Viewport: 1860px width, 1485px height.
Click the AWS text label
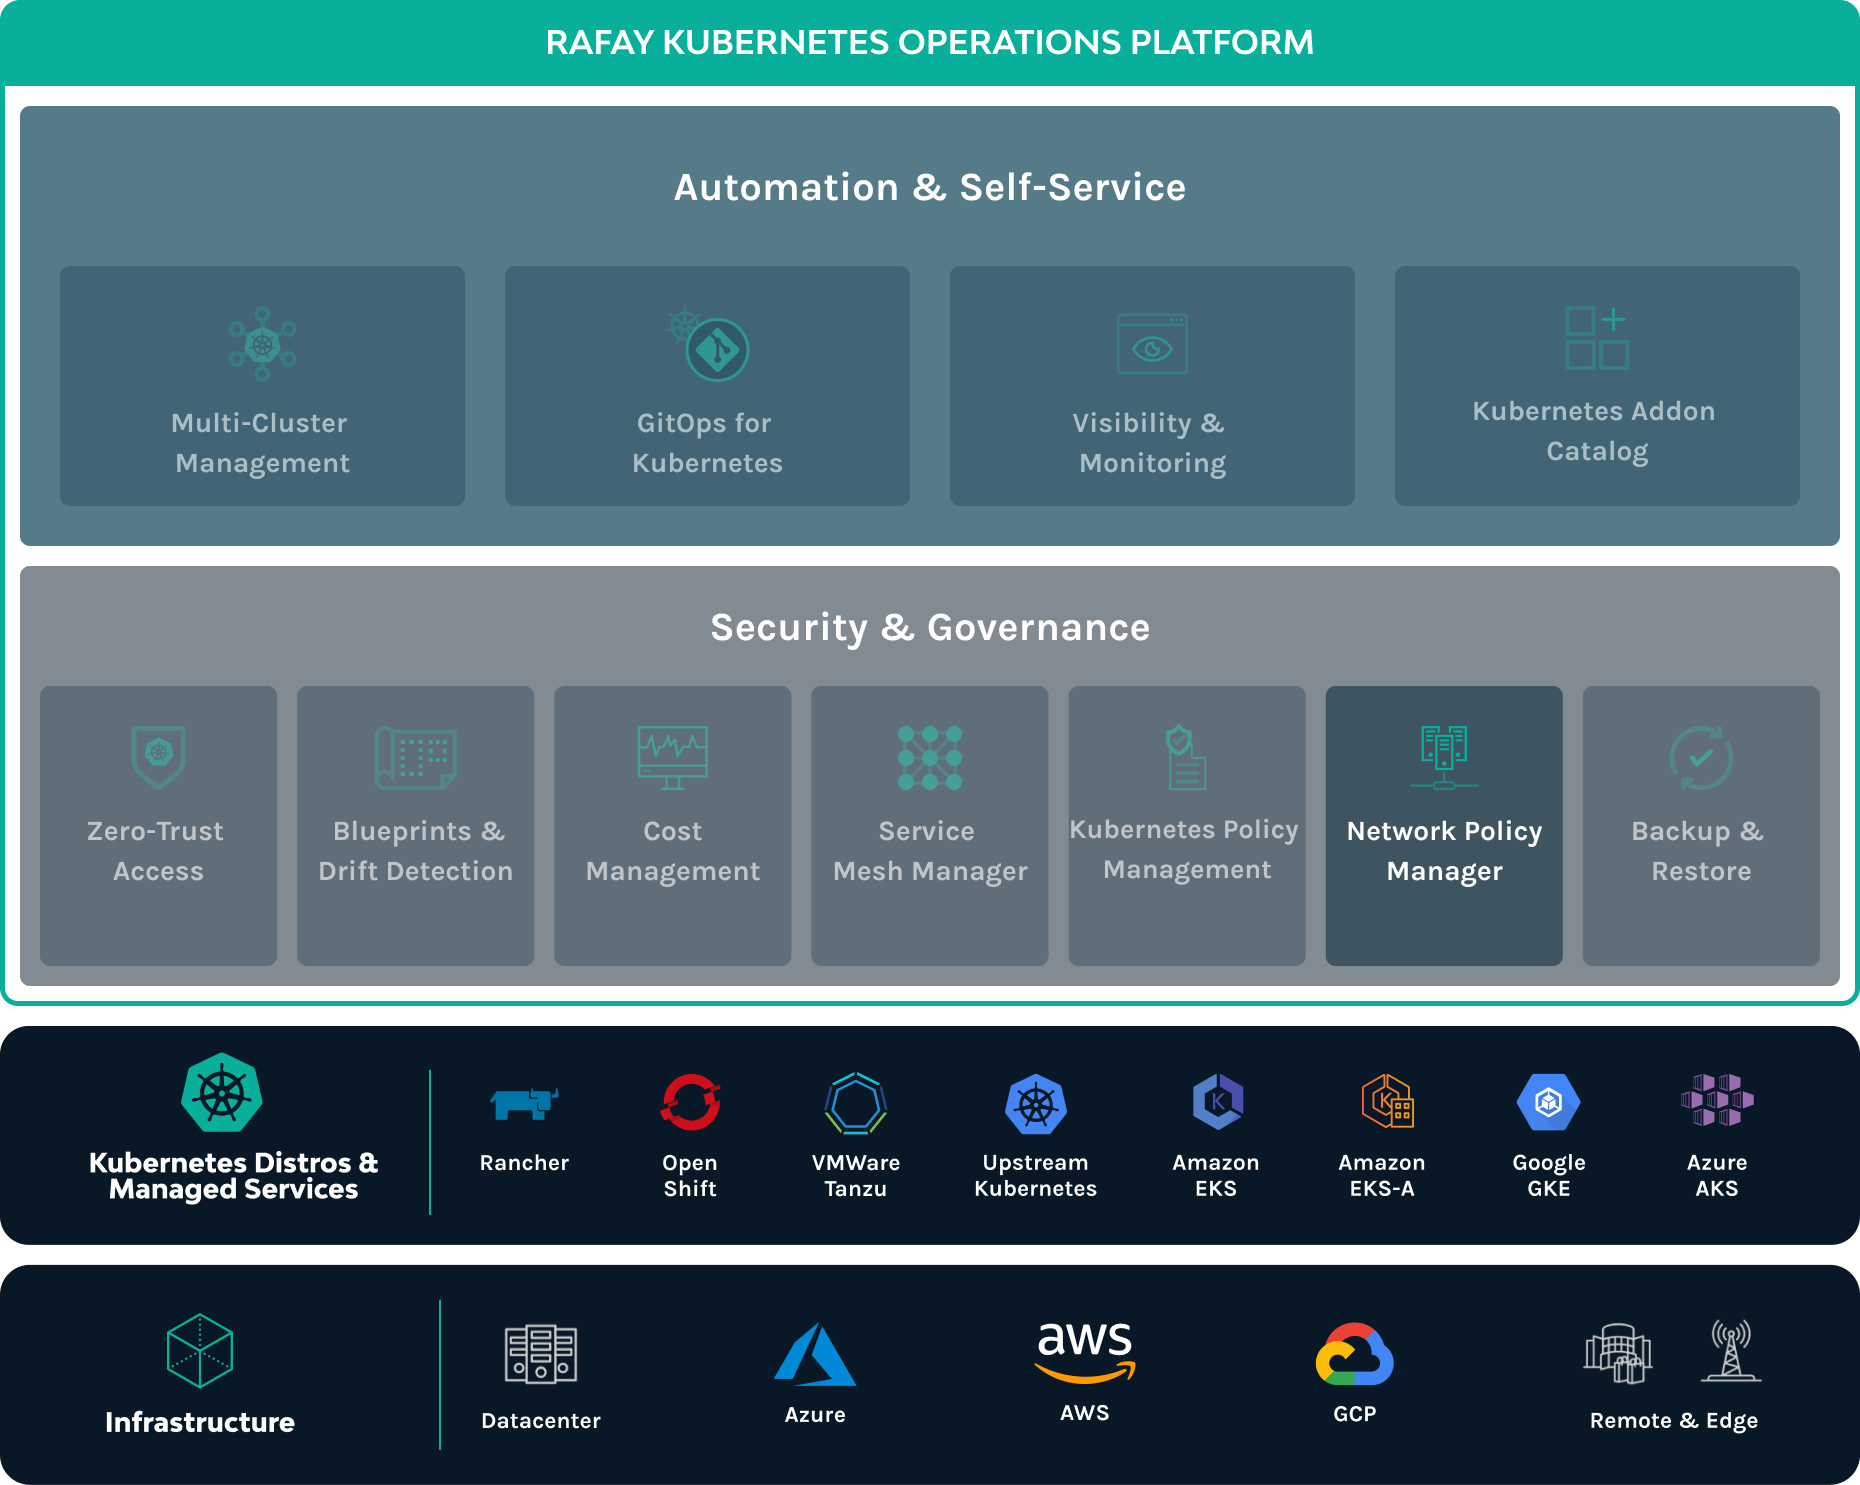coord(1085,1413)
